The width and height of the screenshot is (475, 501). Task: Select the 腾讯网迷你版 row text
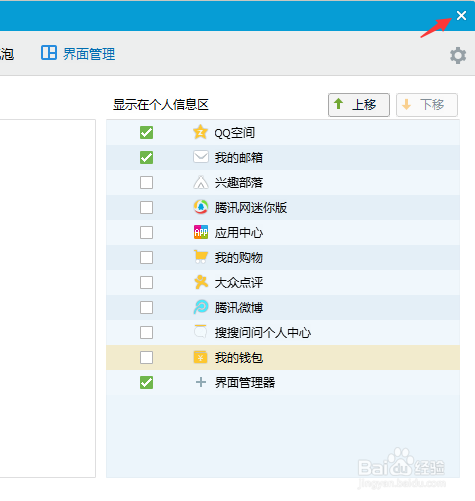point(251,207)
